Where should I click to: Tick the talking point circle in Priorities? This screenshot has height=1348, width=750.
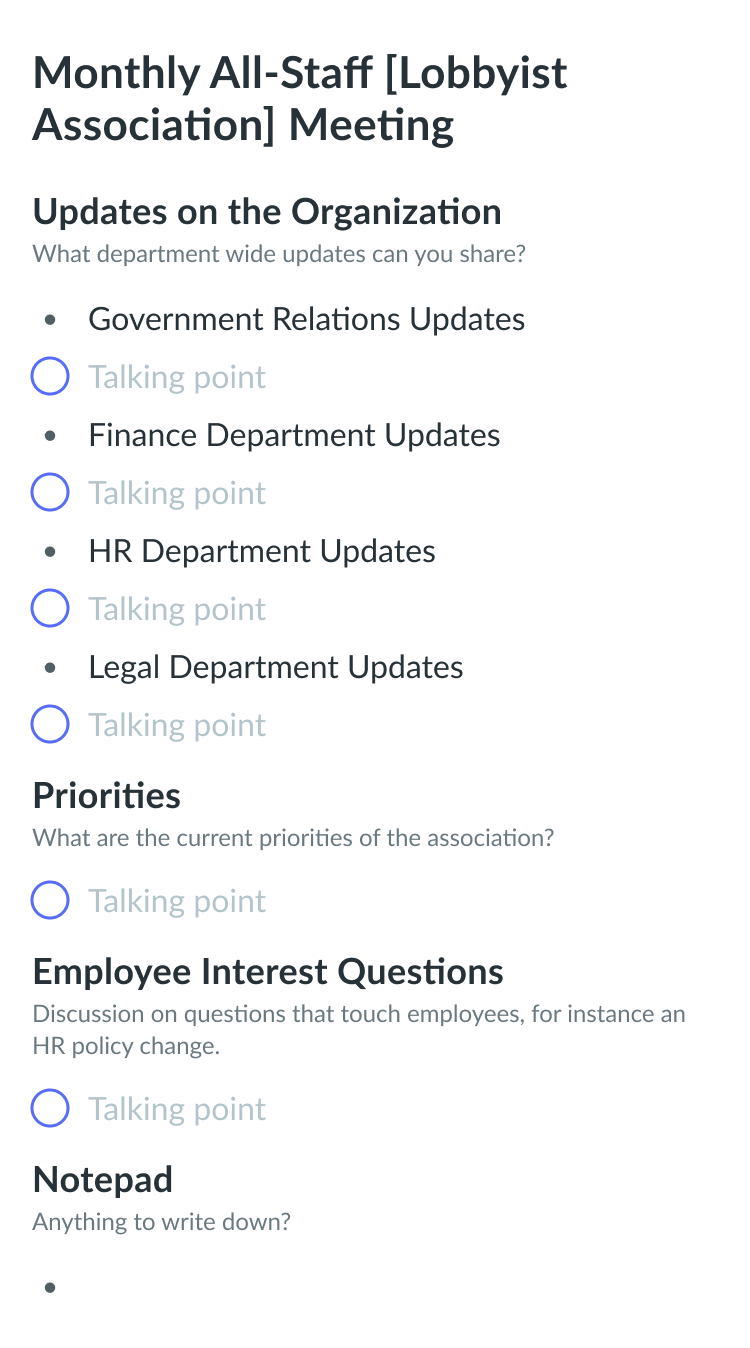pyautogui.click(x=50, y=901)
